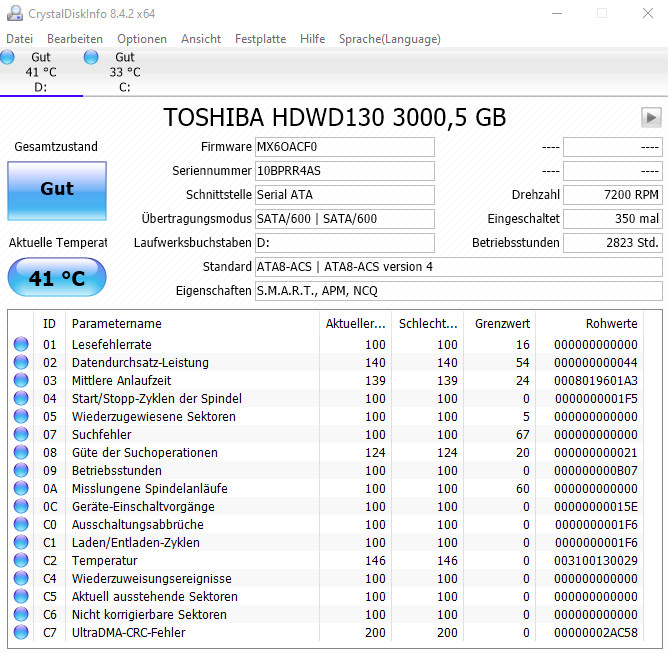The height and width of the screenshot is (653, 668).
Task: Click the Schnittstelle field Serial ATA
Action: 345,195
